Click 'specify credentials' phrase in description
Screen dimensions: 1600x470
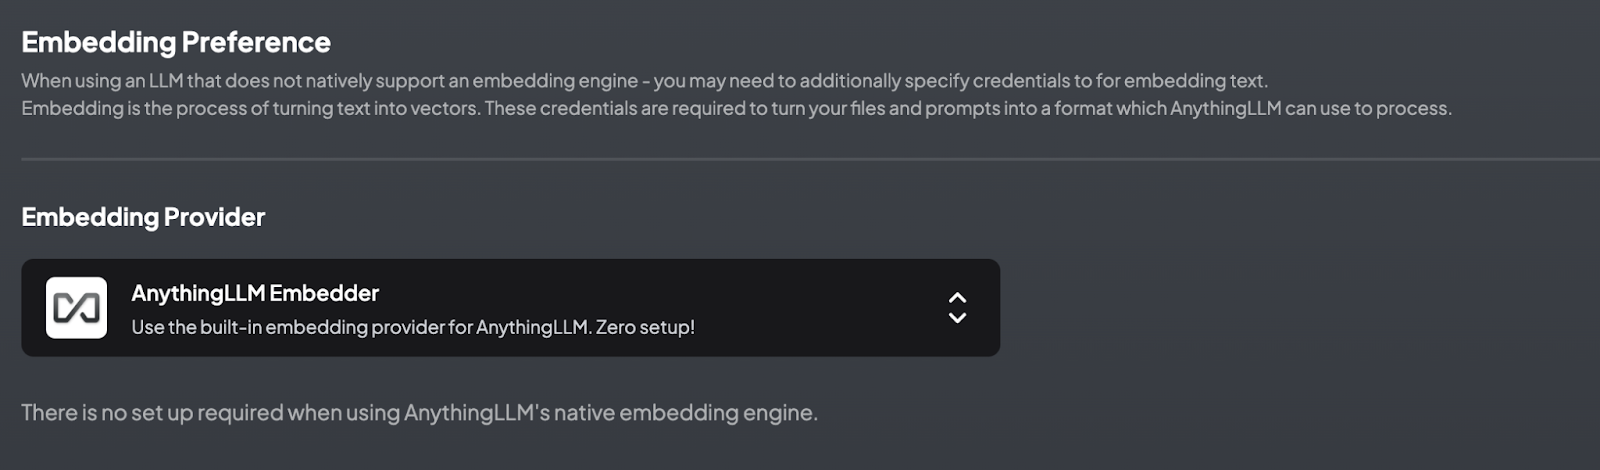(985, 80)
